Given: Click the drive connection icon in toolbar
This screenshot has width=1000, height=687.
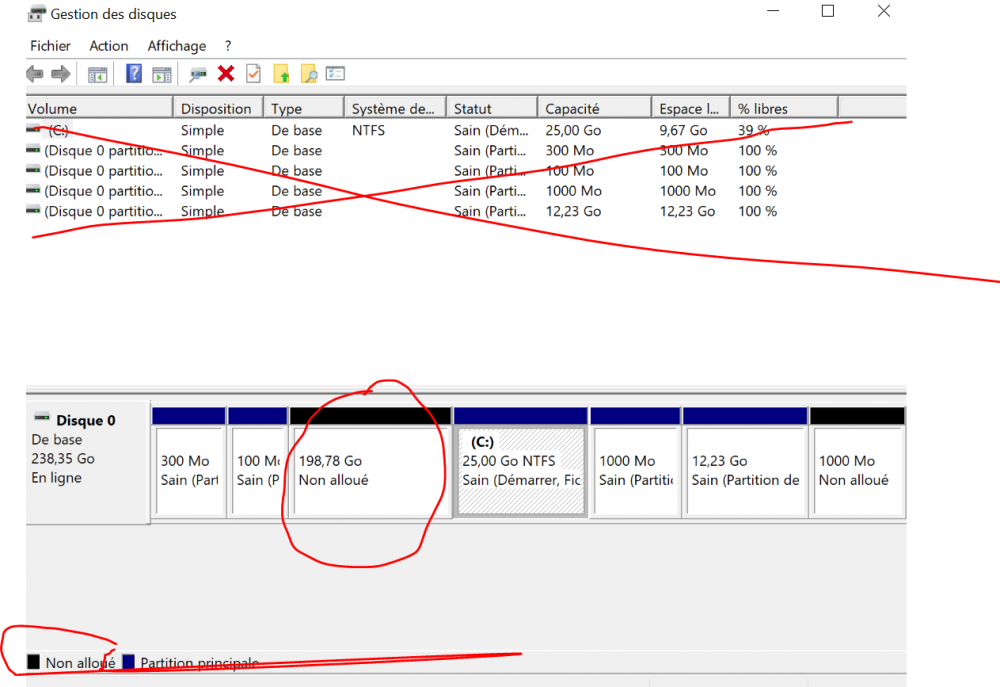Looking at the screenshot, I should point(198,74).
